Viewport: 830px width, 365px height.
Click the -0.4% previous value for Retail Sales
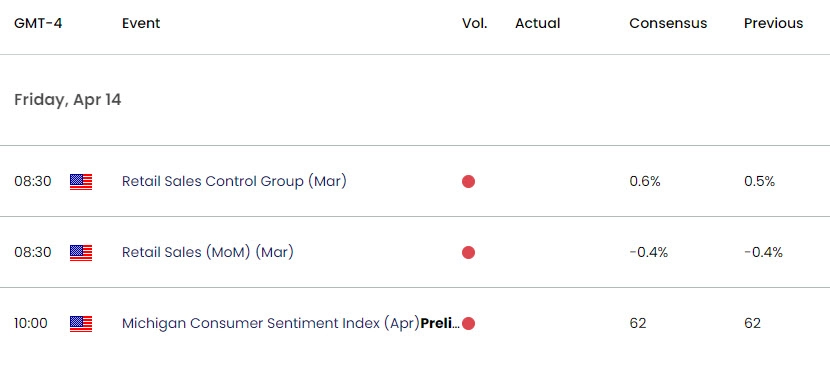click(763, 252)
